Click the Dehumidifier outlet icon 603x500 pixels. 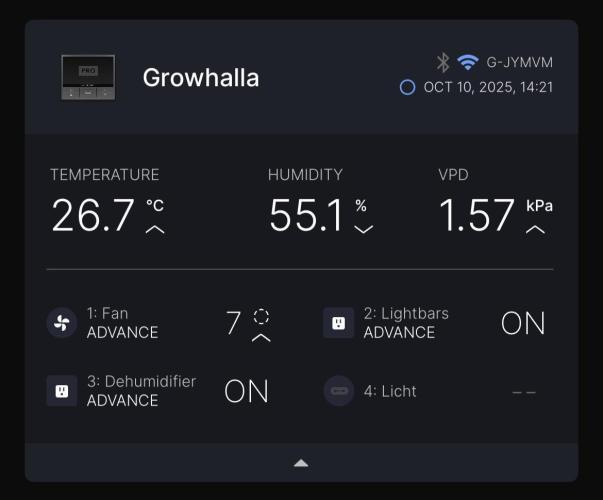(x=62, y=390)
